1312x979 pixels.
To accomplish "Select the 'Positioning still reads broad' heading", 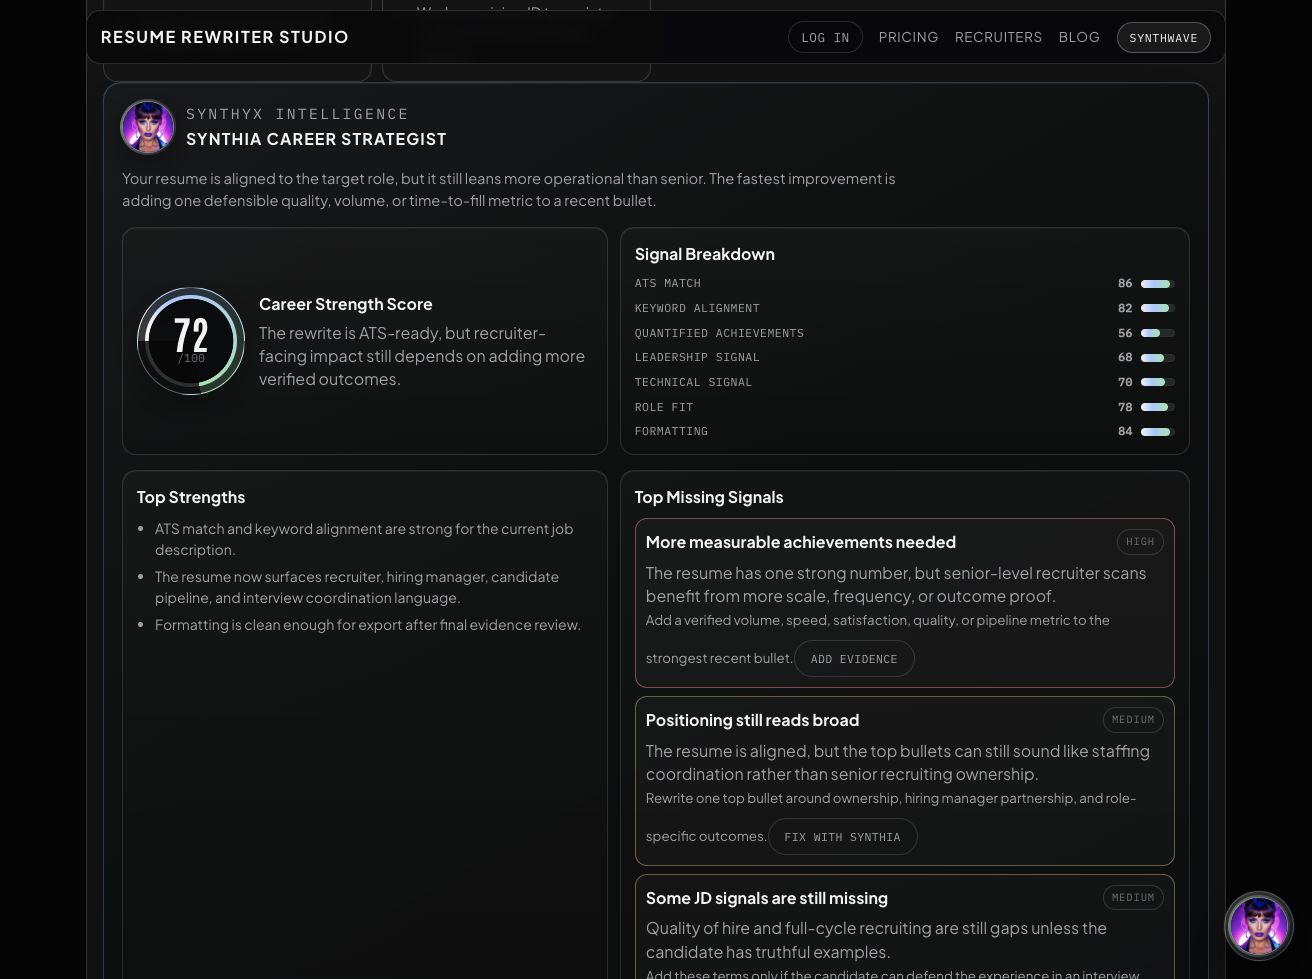I will (752, 720).
